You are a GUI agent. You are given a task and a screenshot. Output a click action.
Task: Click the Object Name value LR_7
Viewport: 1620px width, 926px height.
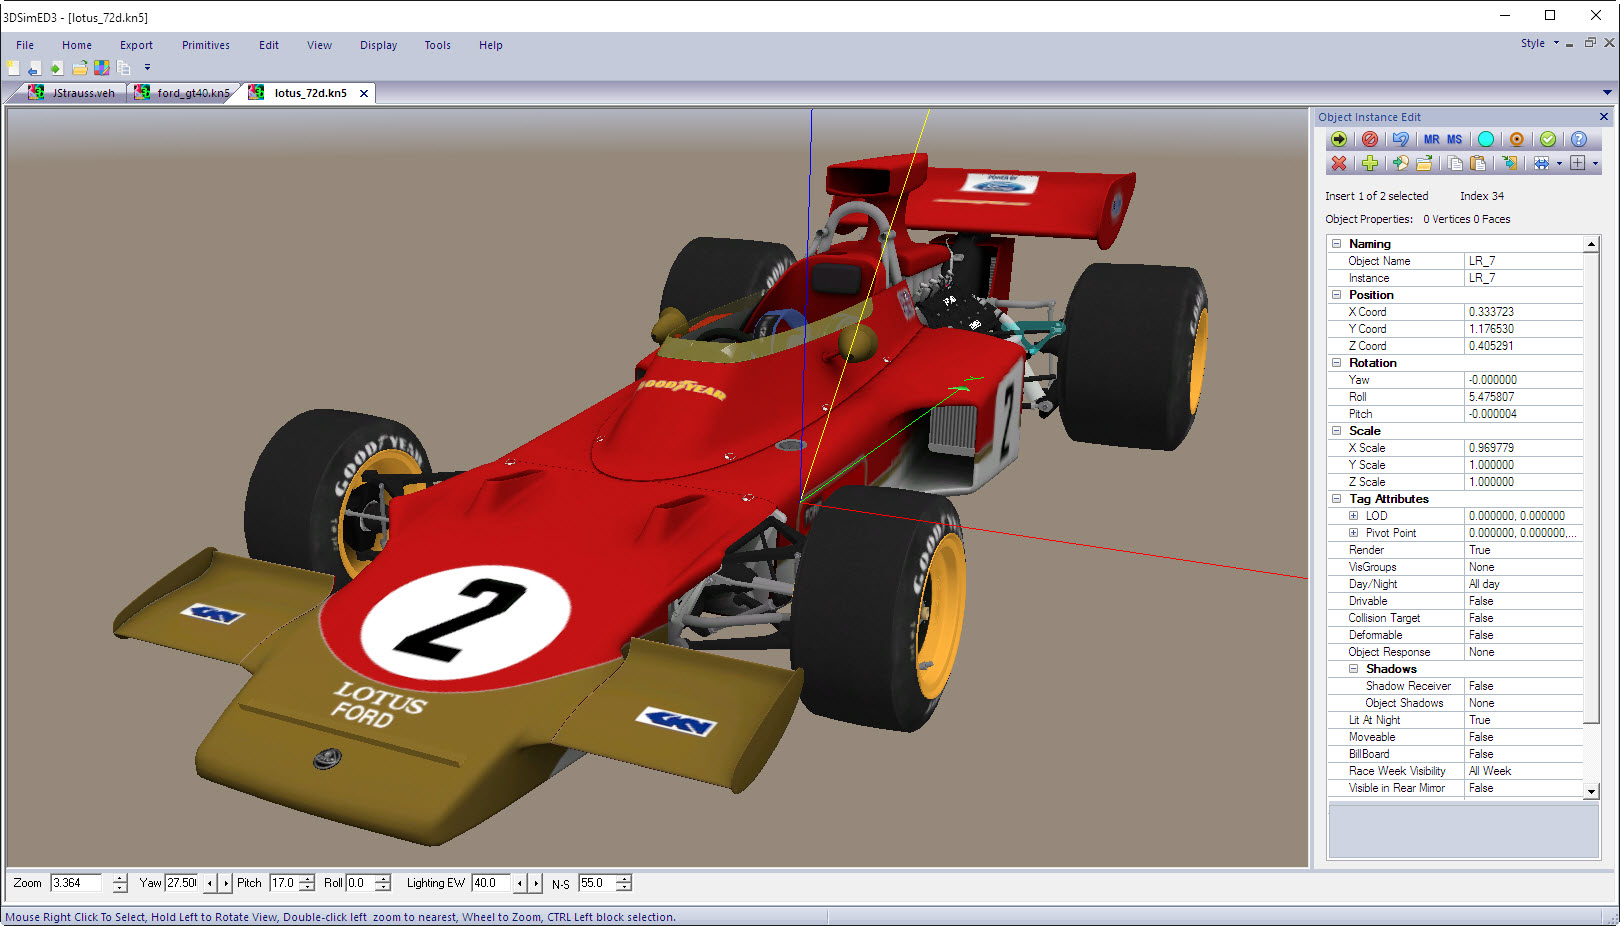click(x=1524, y=261)
